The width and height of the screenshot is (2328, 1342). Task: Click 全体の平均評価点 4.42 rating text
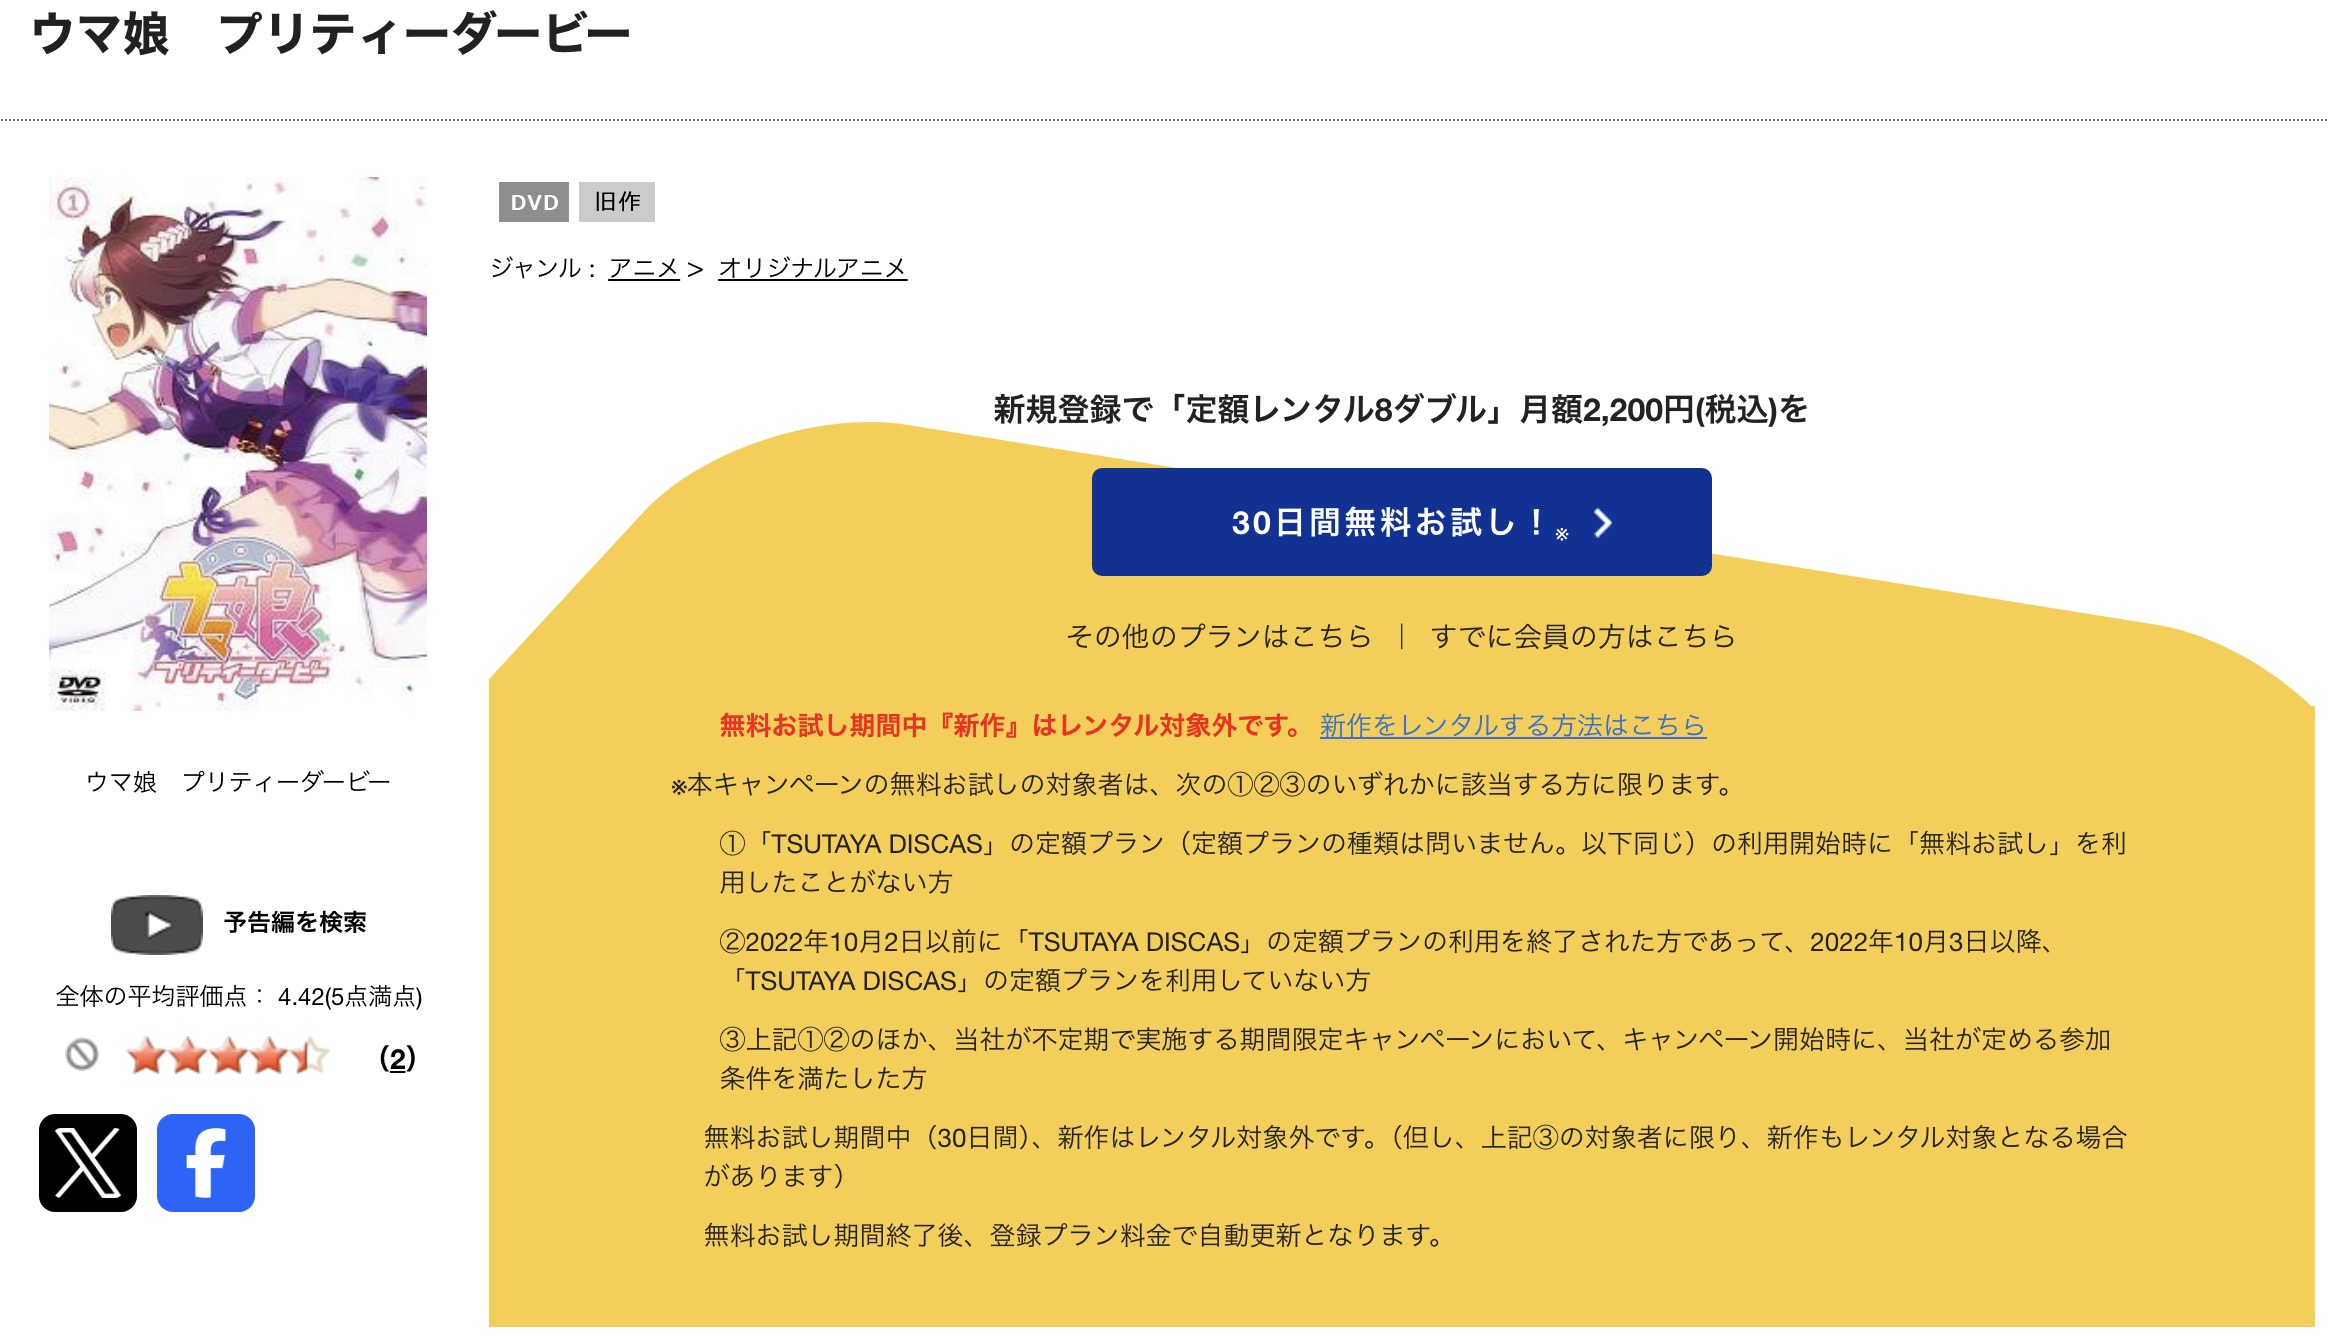pyautogui.click(x=239, y=996)
